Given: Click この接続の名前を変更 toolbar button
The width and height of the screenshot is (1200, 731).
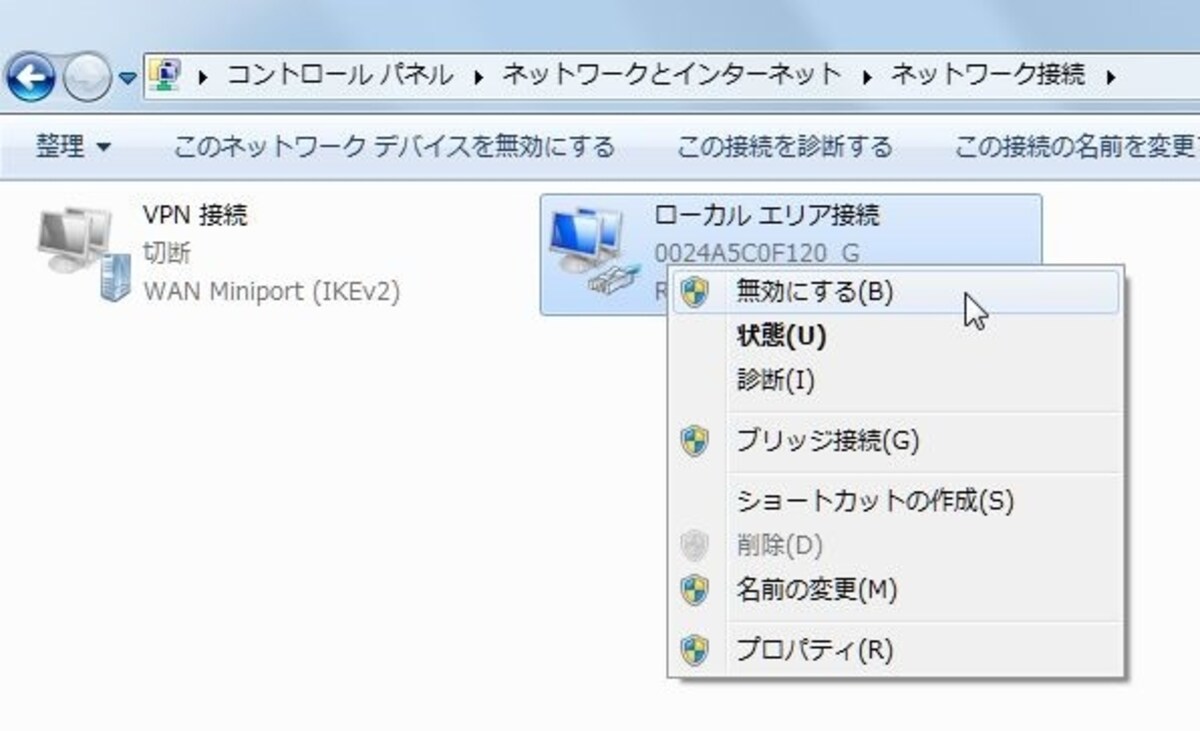Looking at the screenshot, I should [x=1076, y=148].
